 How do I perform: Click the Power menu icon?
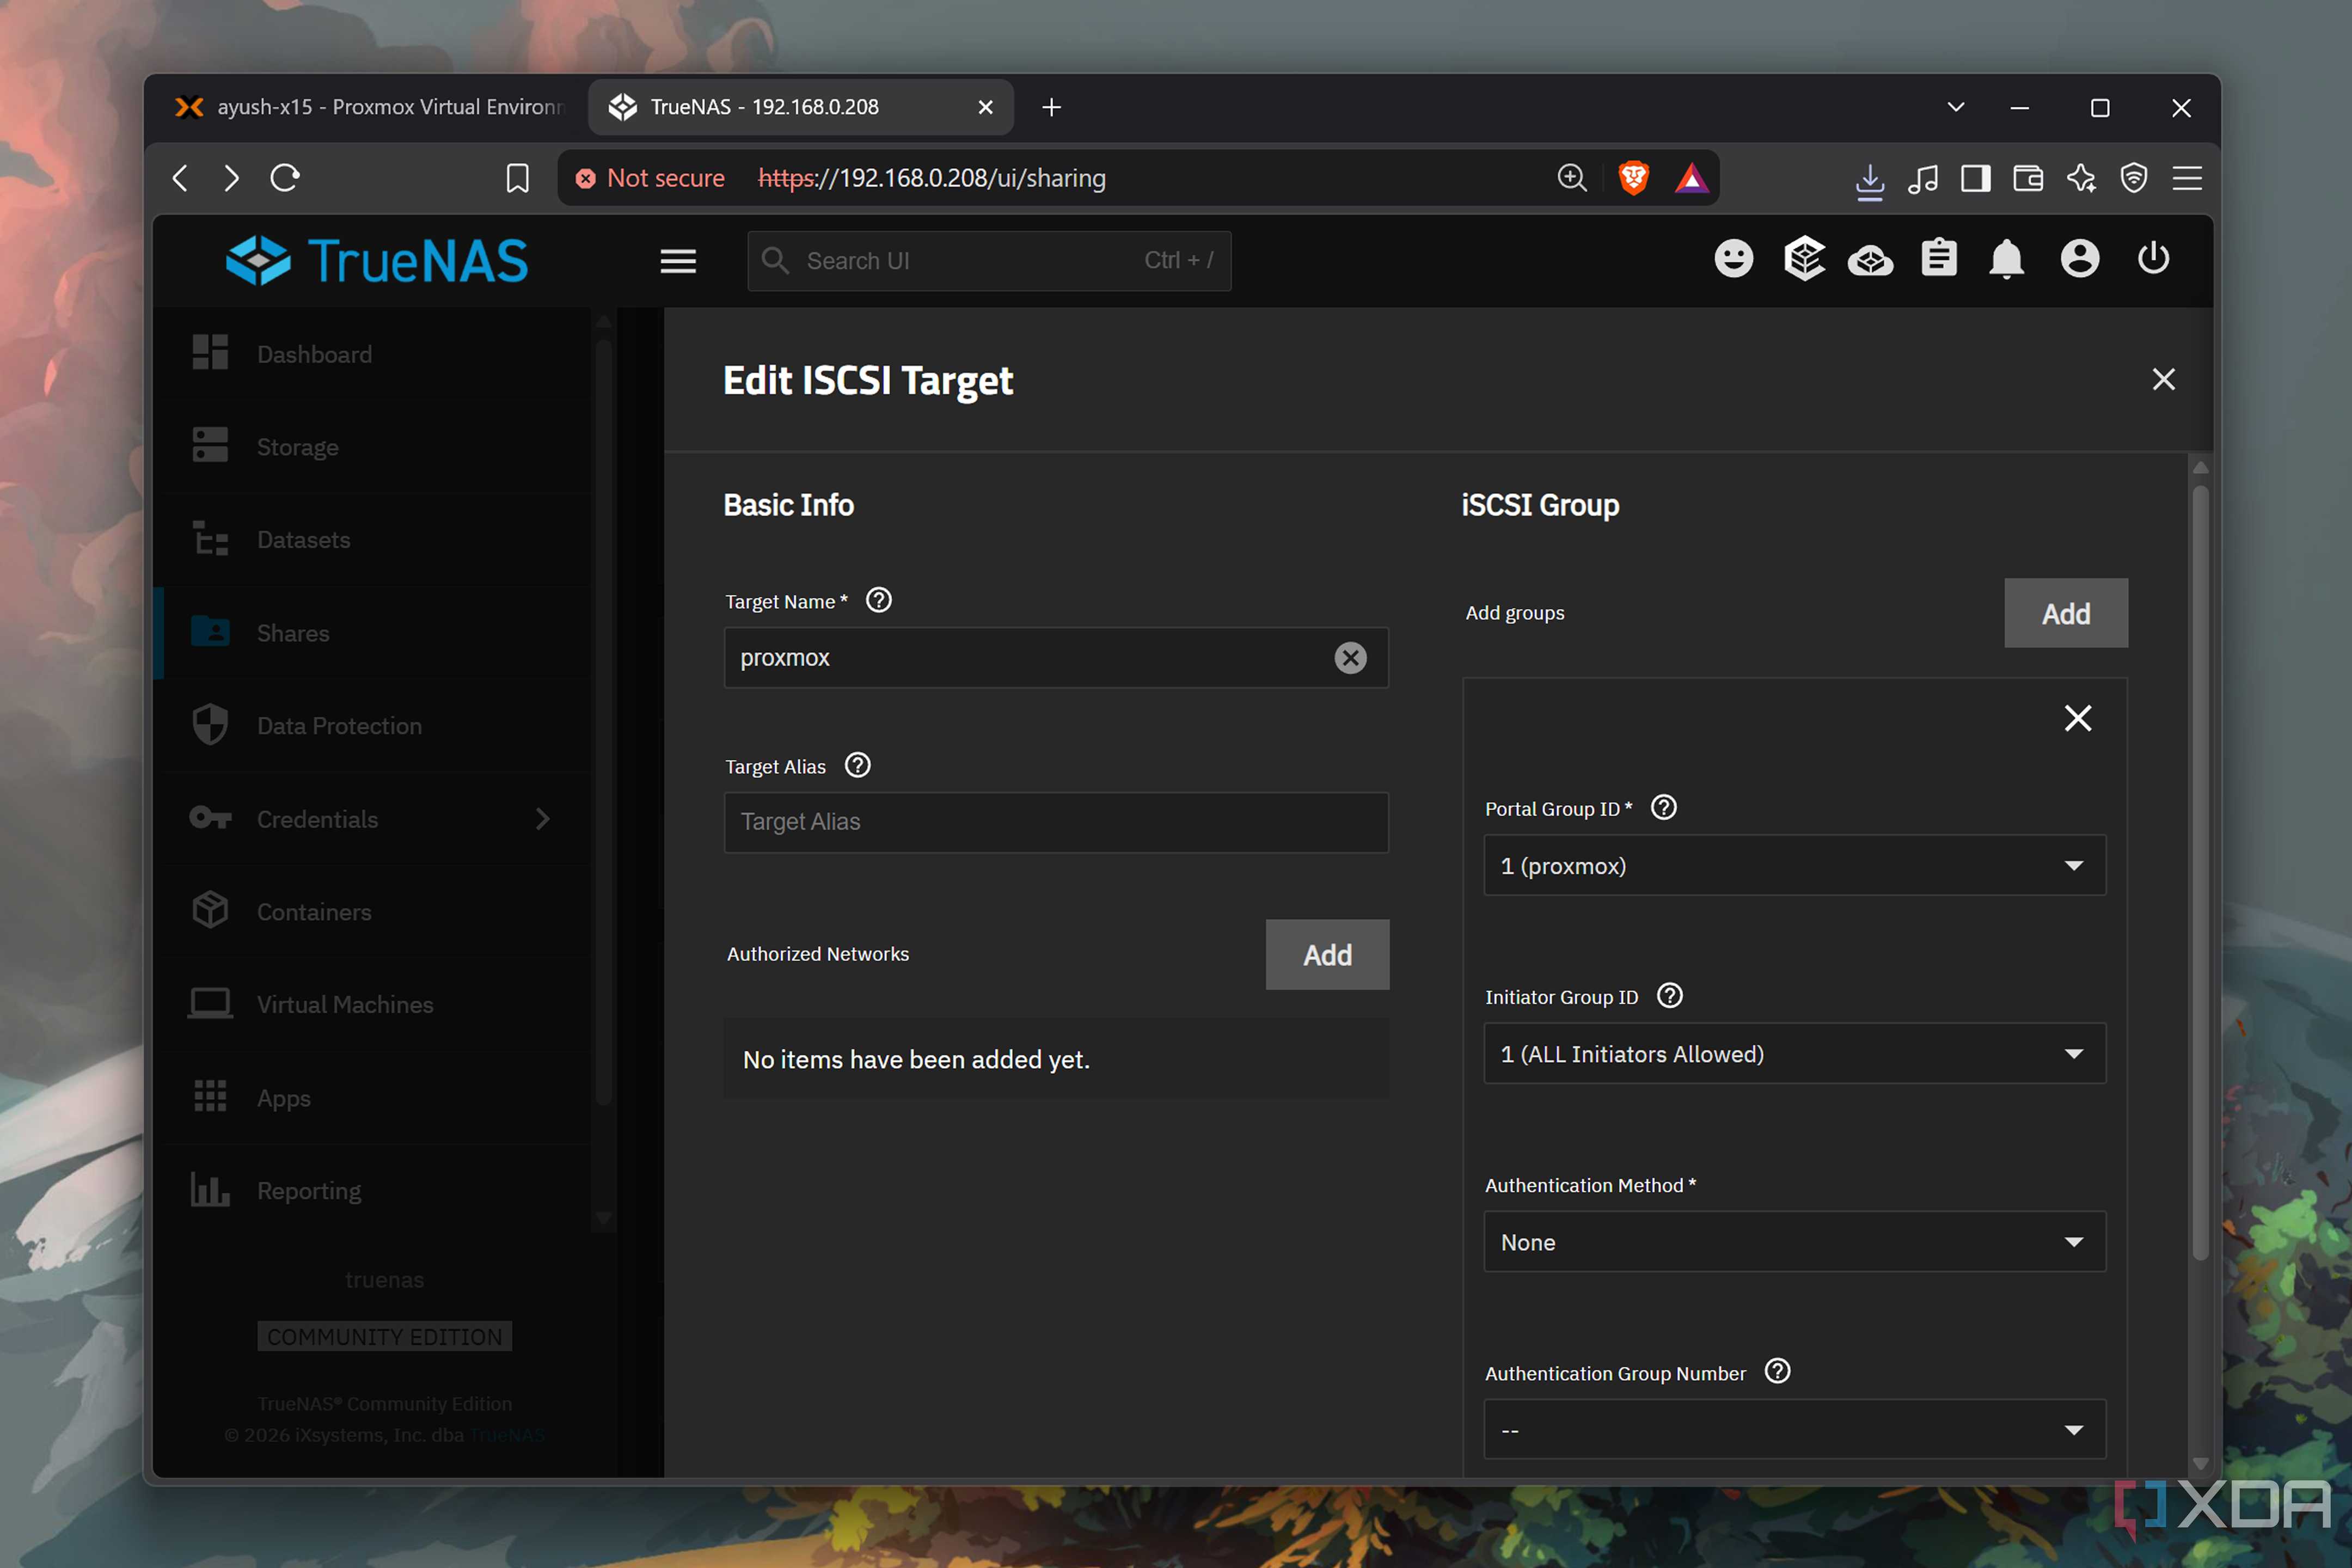pyautogui.click(x=2152, y=258)
